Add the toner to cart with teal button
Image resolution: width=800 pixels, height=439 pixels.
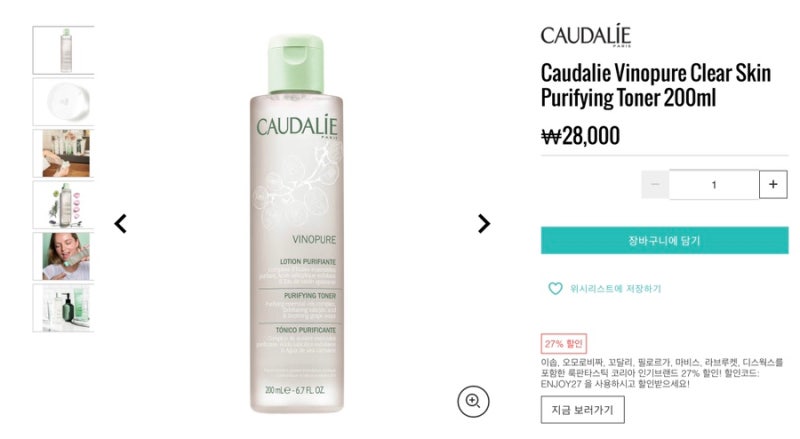(664, 240)
